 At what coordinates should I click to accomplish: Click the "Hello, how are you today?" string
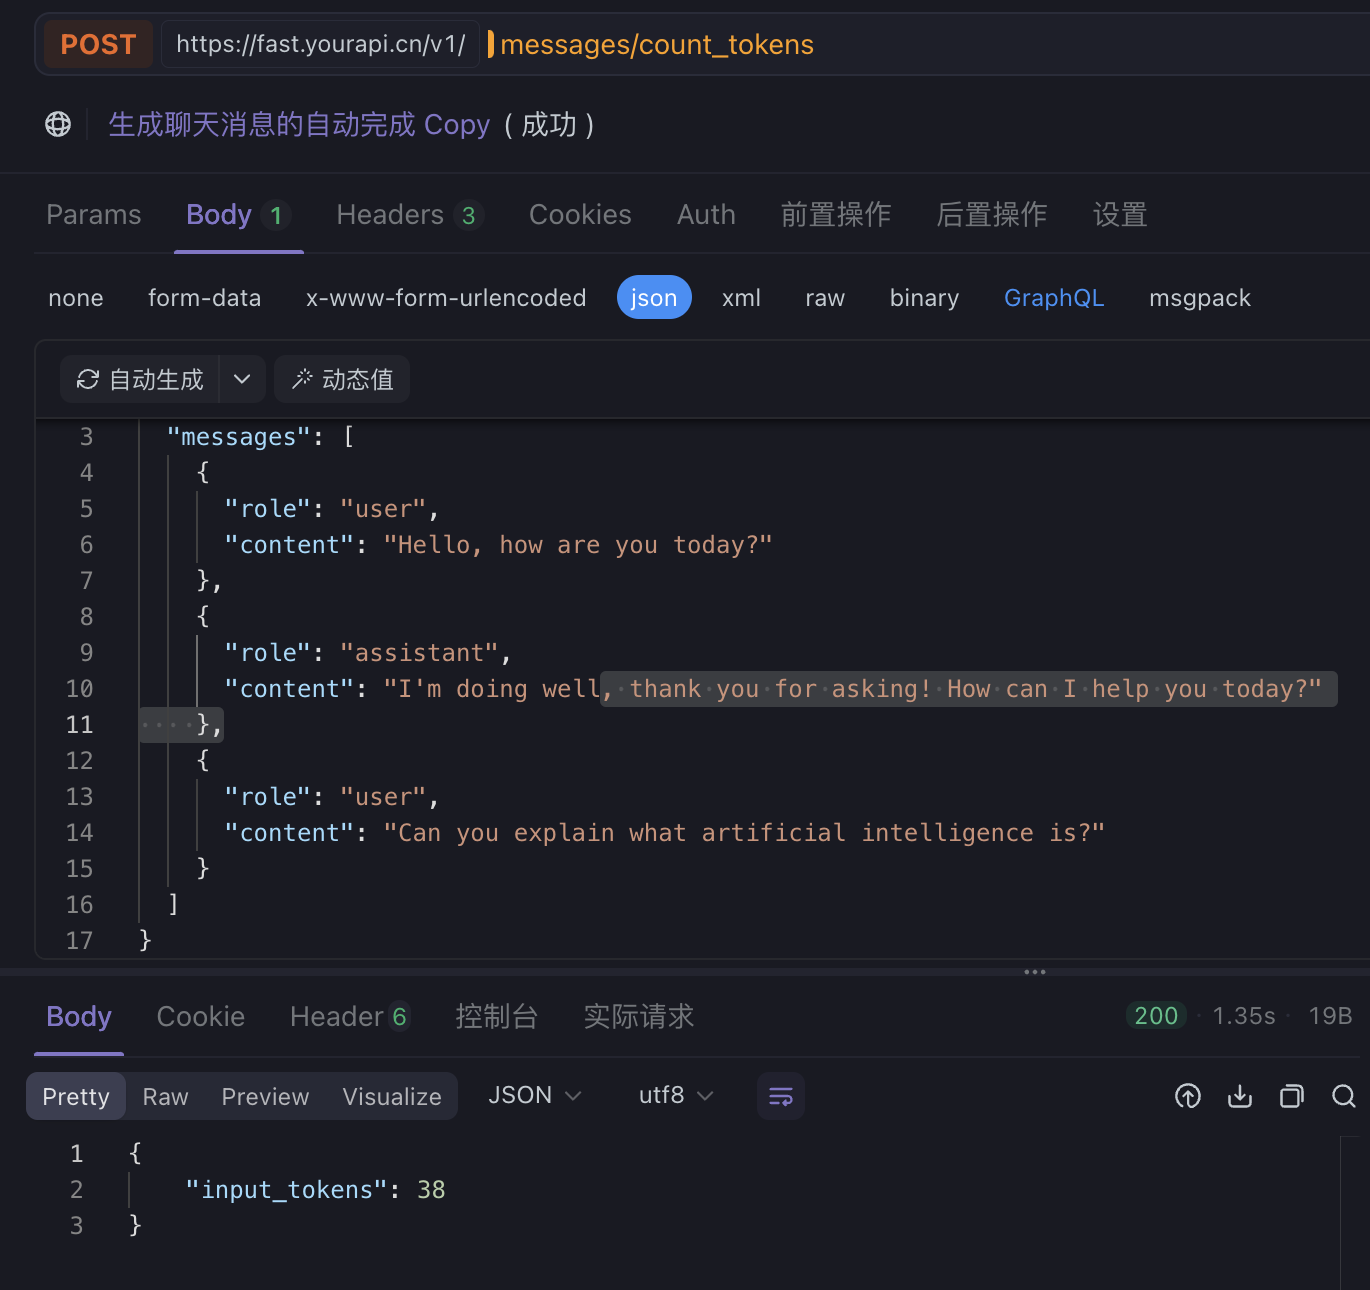pos(578,545)
